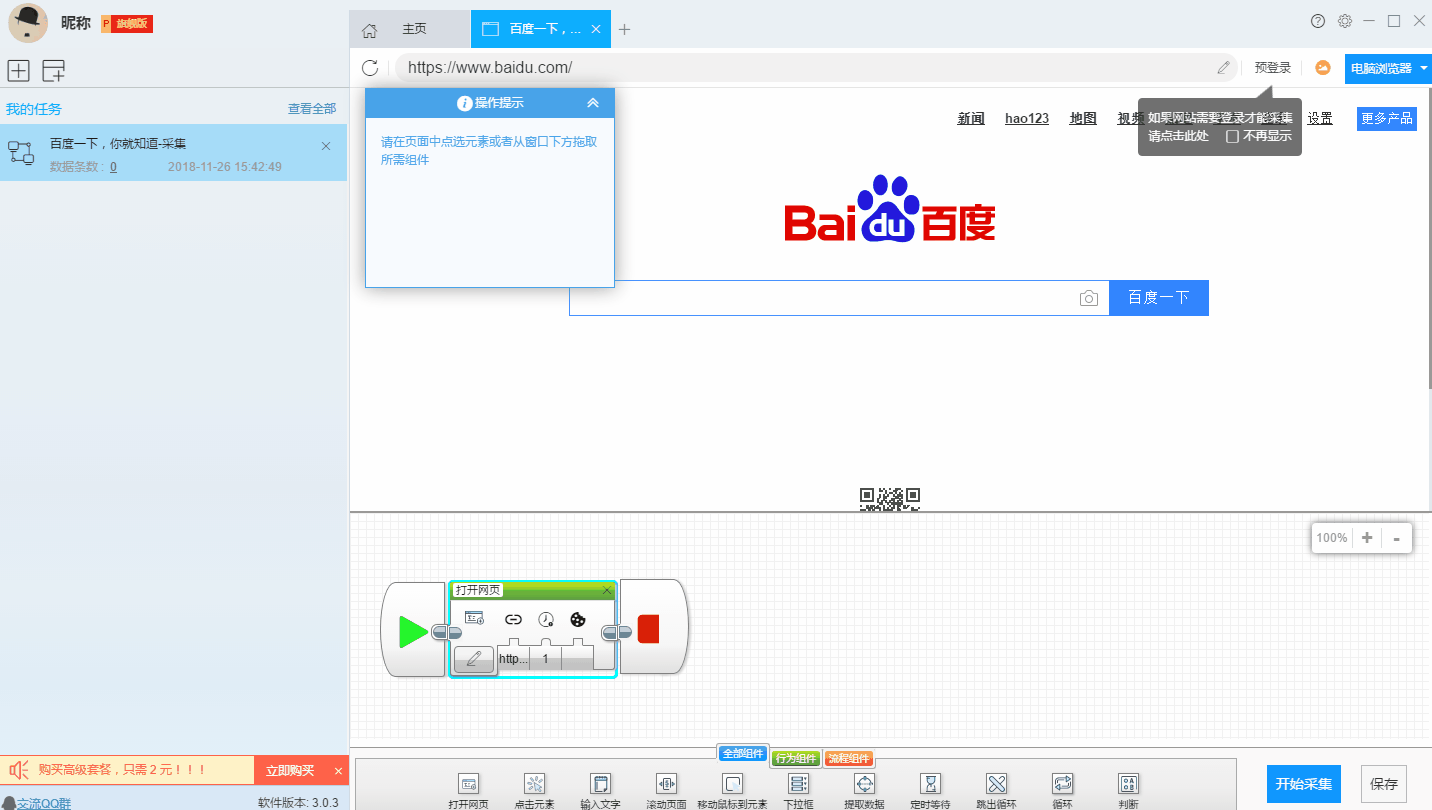Switch to the 行为组件 component tab

[x=798, y=757]
